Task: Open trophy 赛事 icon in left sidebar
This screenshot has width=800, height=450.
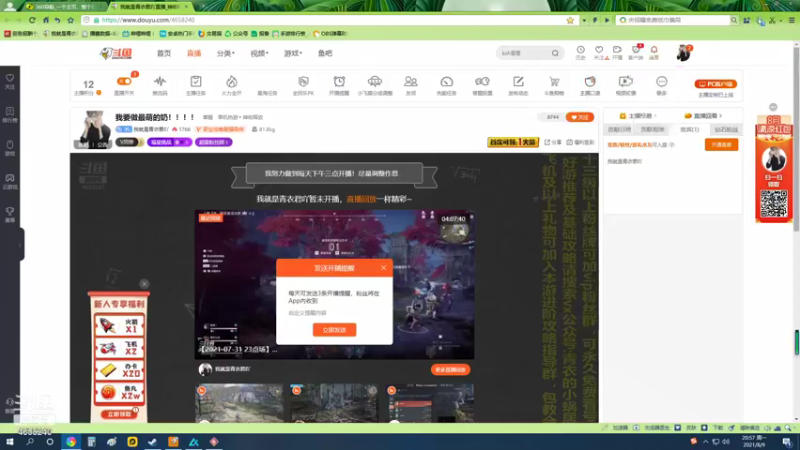Action: tap(10, 214)
